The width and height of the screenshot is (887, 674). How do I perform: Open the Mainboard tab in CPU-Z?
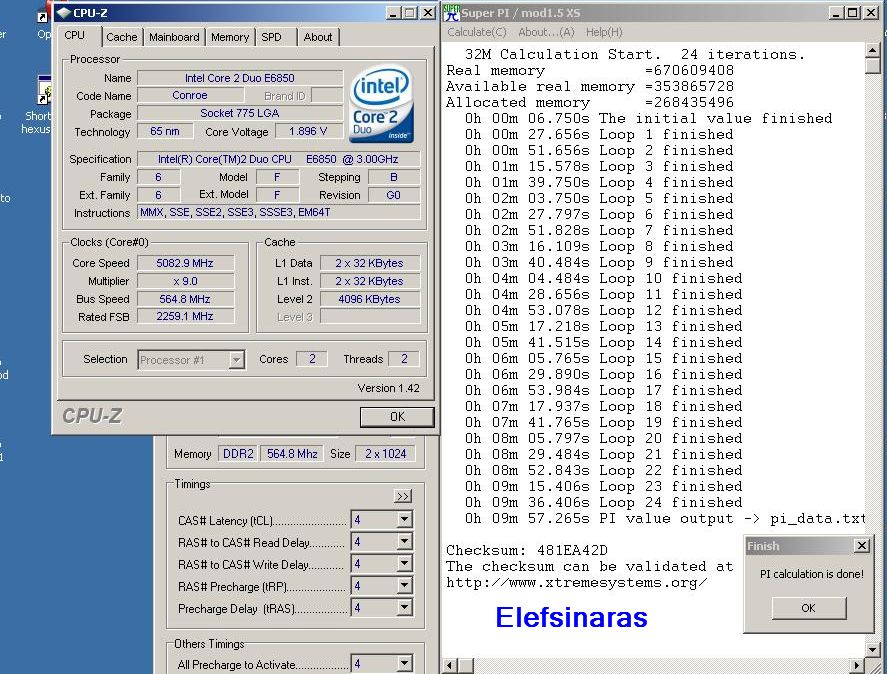click(174, 37)
